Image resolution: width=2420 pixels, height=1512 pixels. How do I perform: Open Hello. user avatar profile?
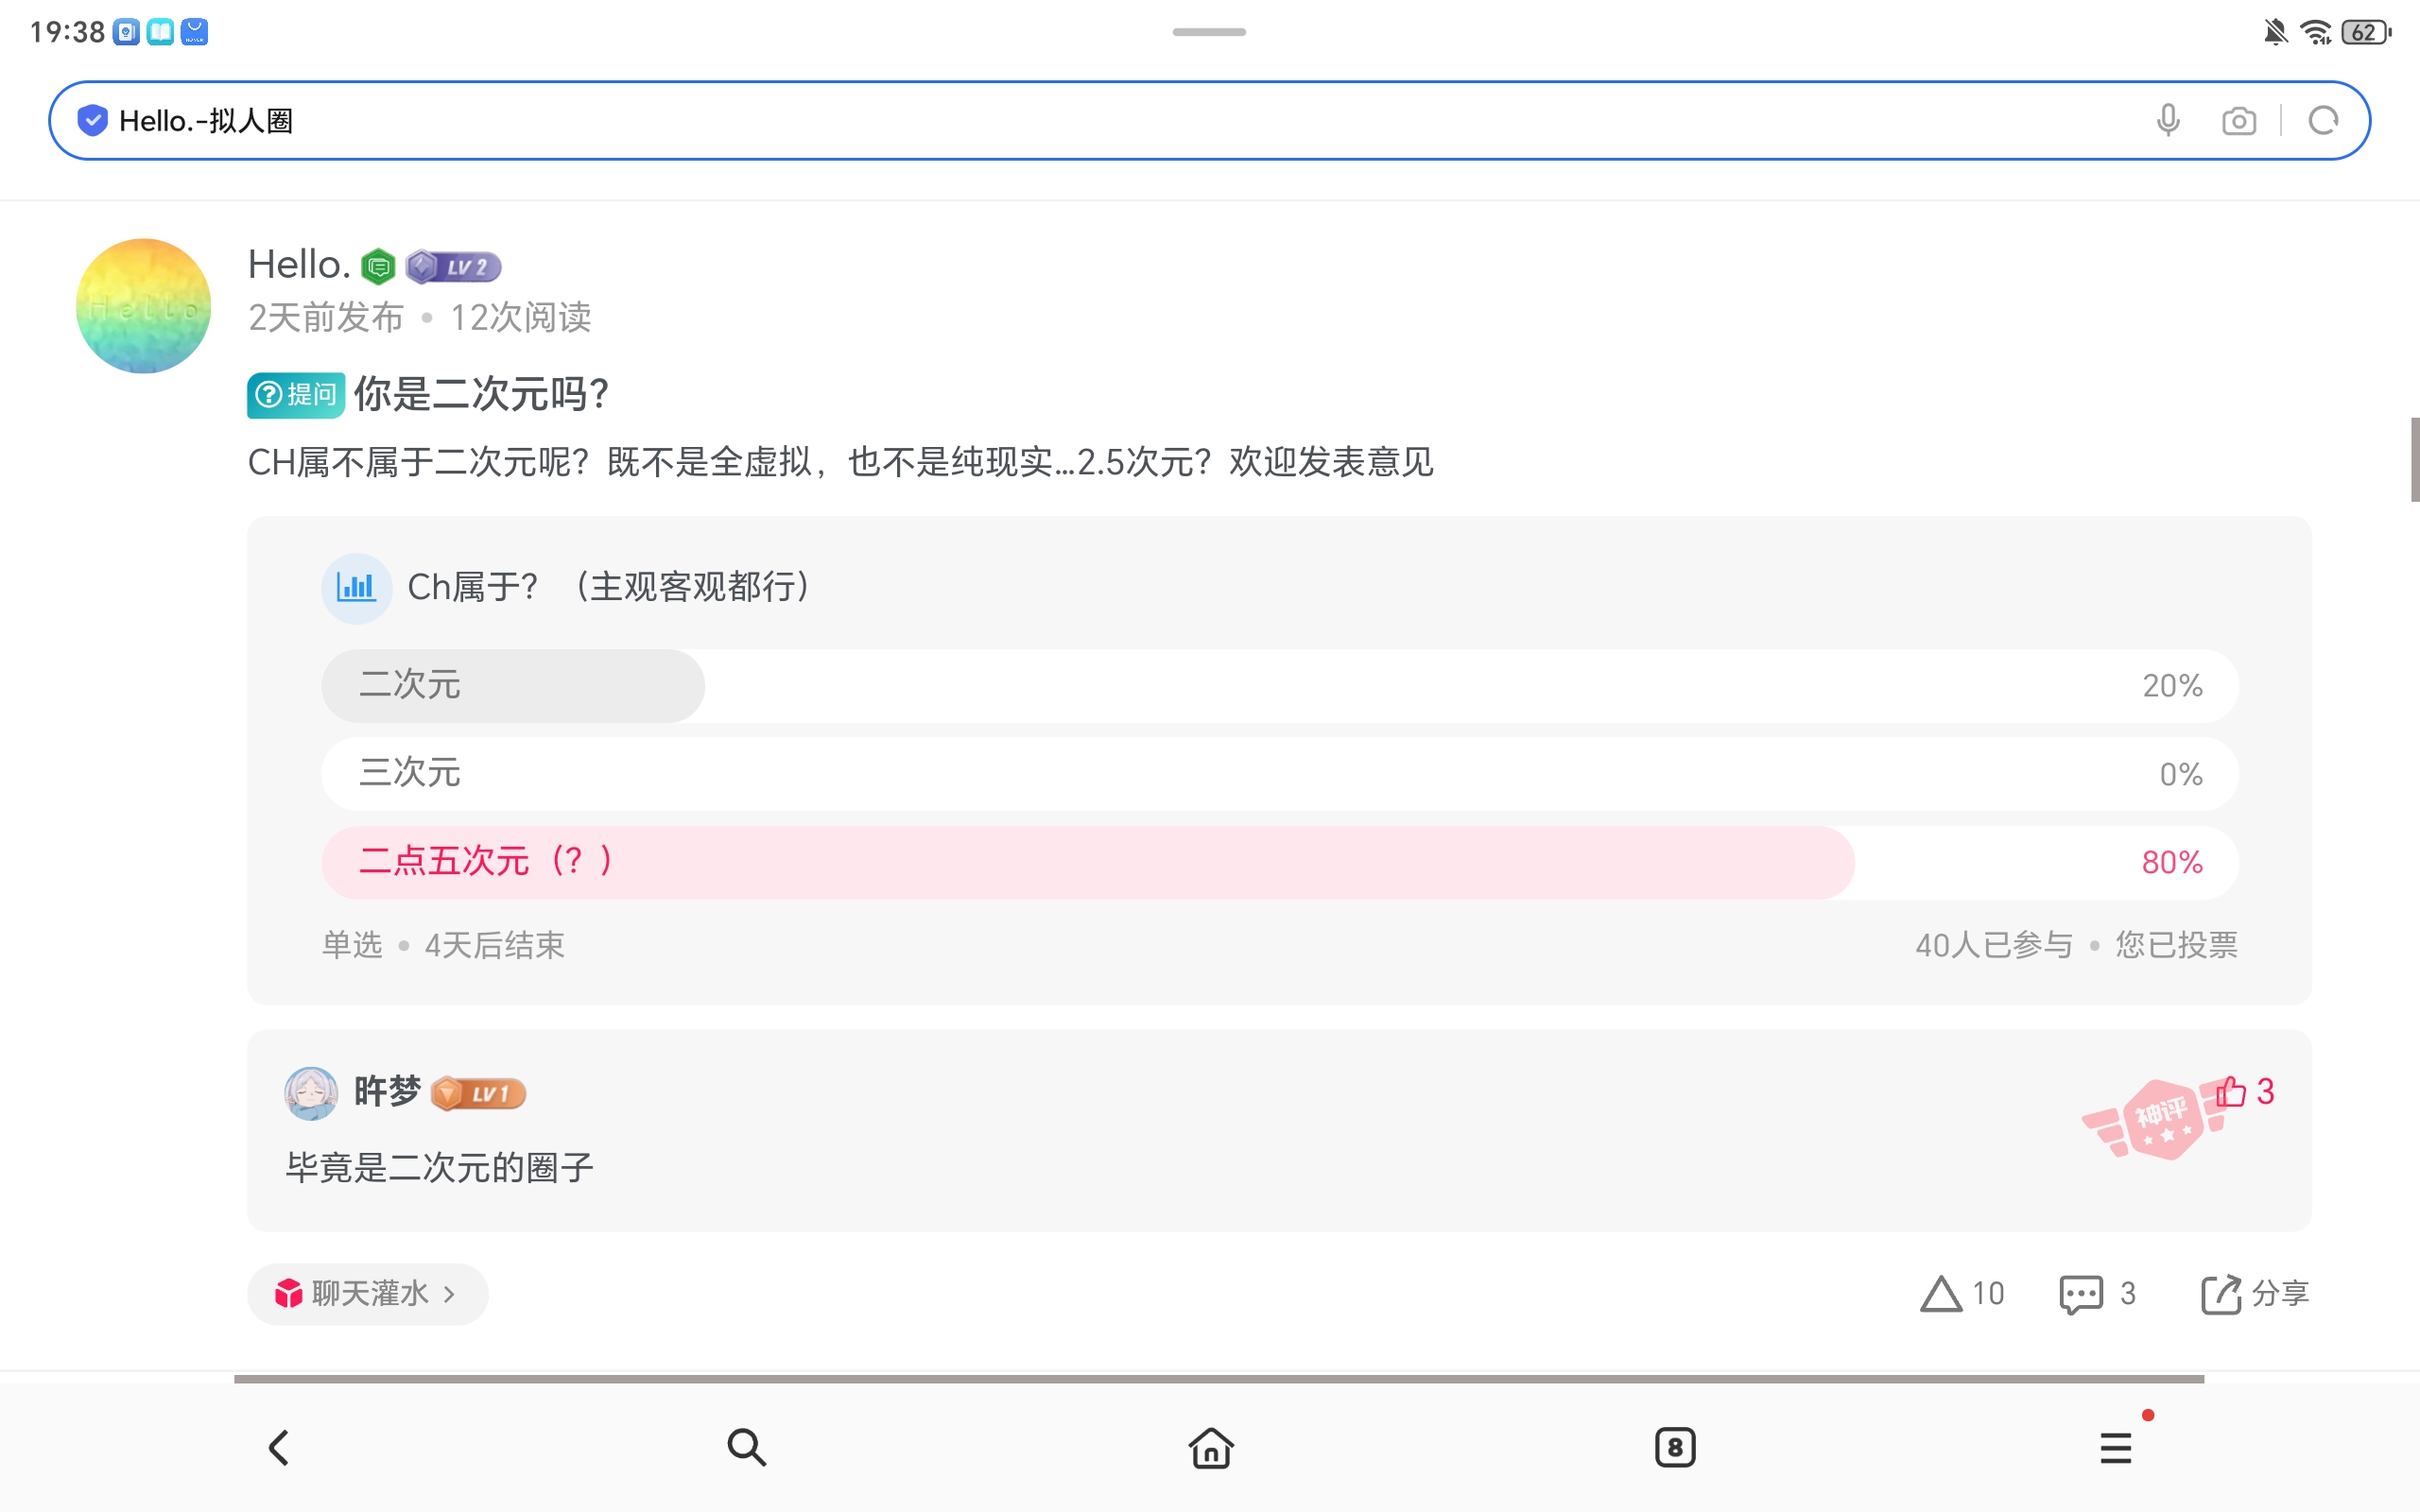[x=144, y=306]
